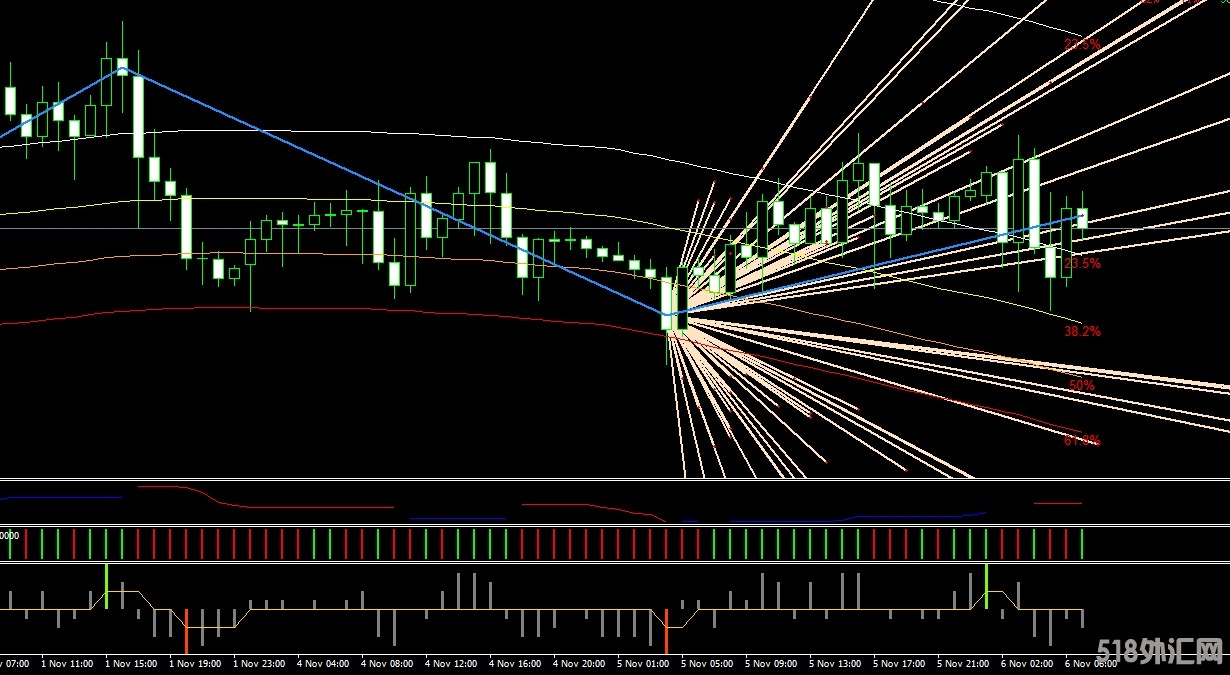Click the 4 Nov 20:00 time label
Screen dimensions: 1230x675
(x=579, y=663)
